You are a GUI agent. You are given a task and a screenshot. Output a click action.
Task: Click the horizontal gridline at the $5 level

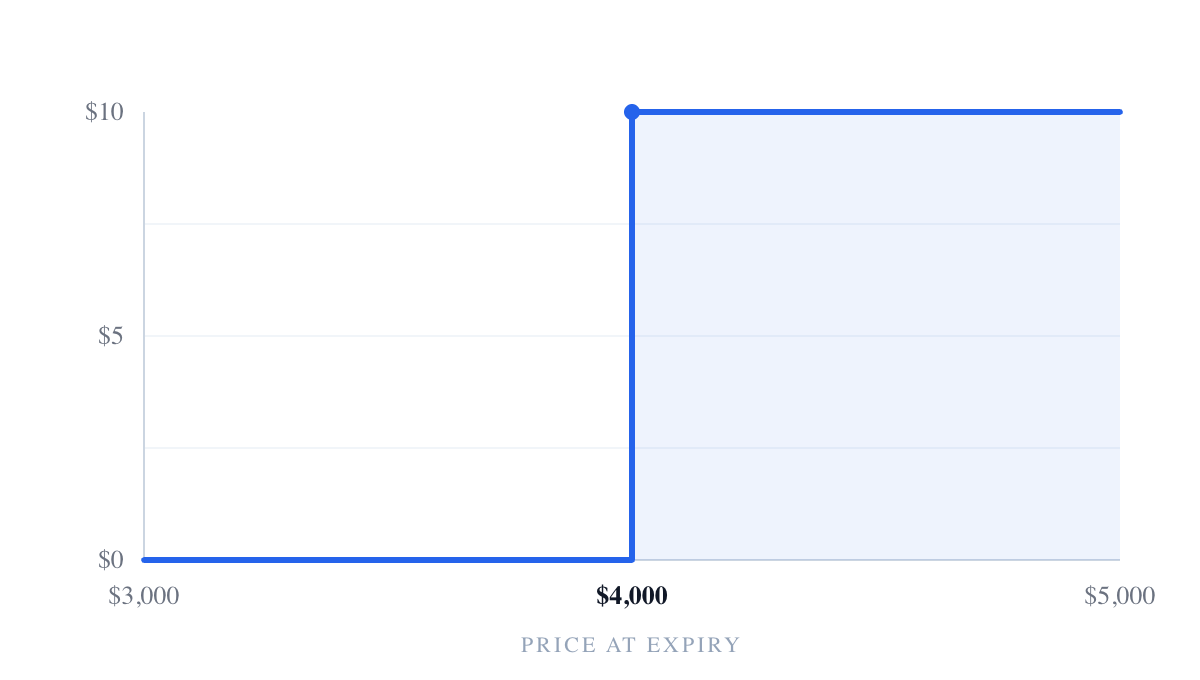point(632,336)
